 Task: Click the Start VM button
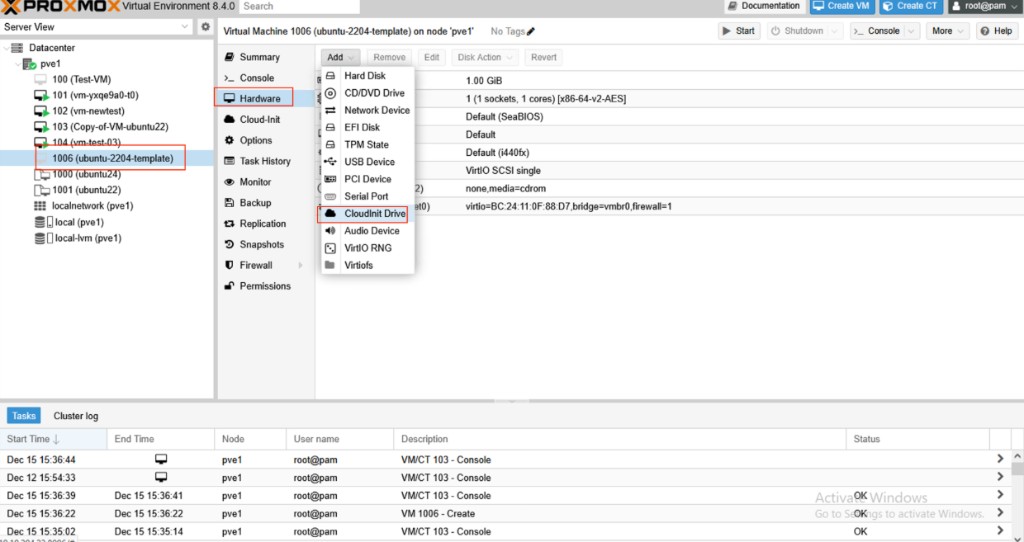coord(739,31)
